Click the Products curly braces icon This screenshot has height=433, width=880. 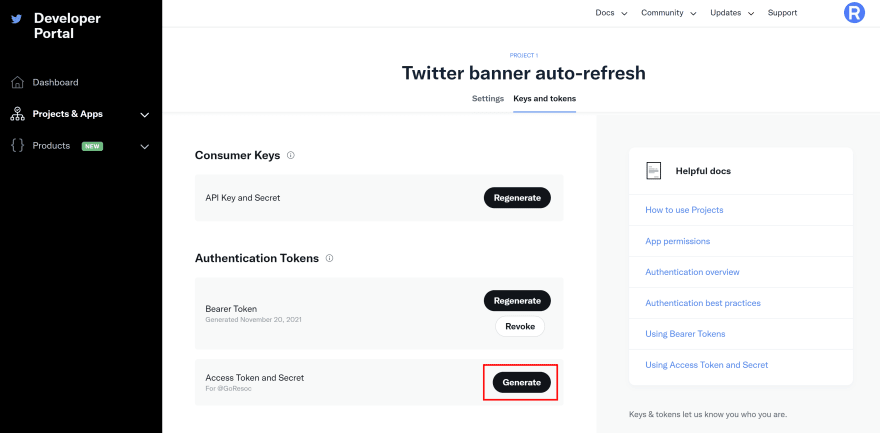17,146
